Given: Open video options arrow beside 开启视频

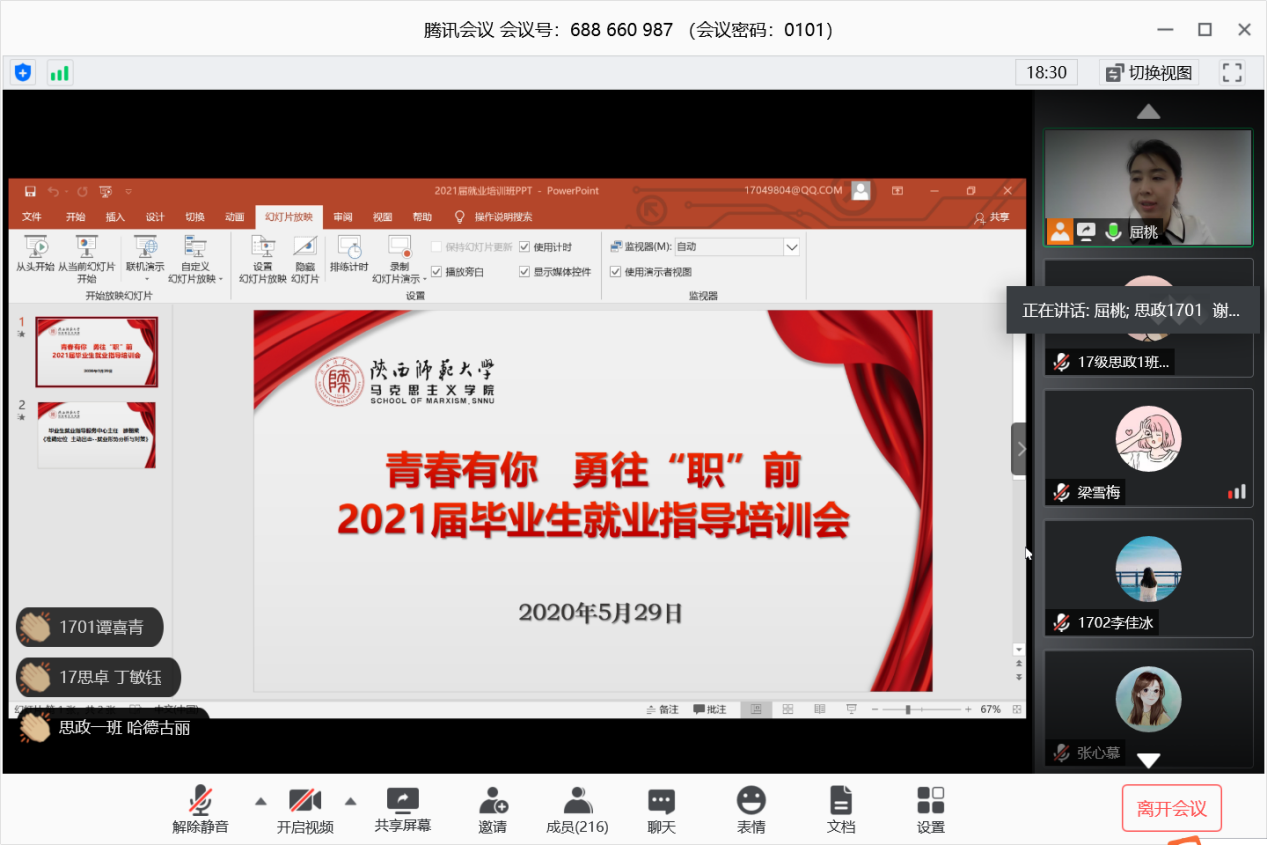Looking at the screenshot, I should (x=350, y=800).
